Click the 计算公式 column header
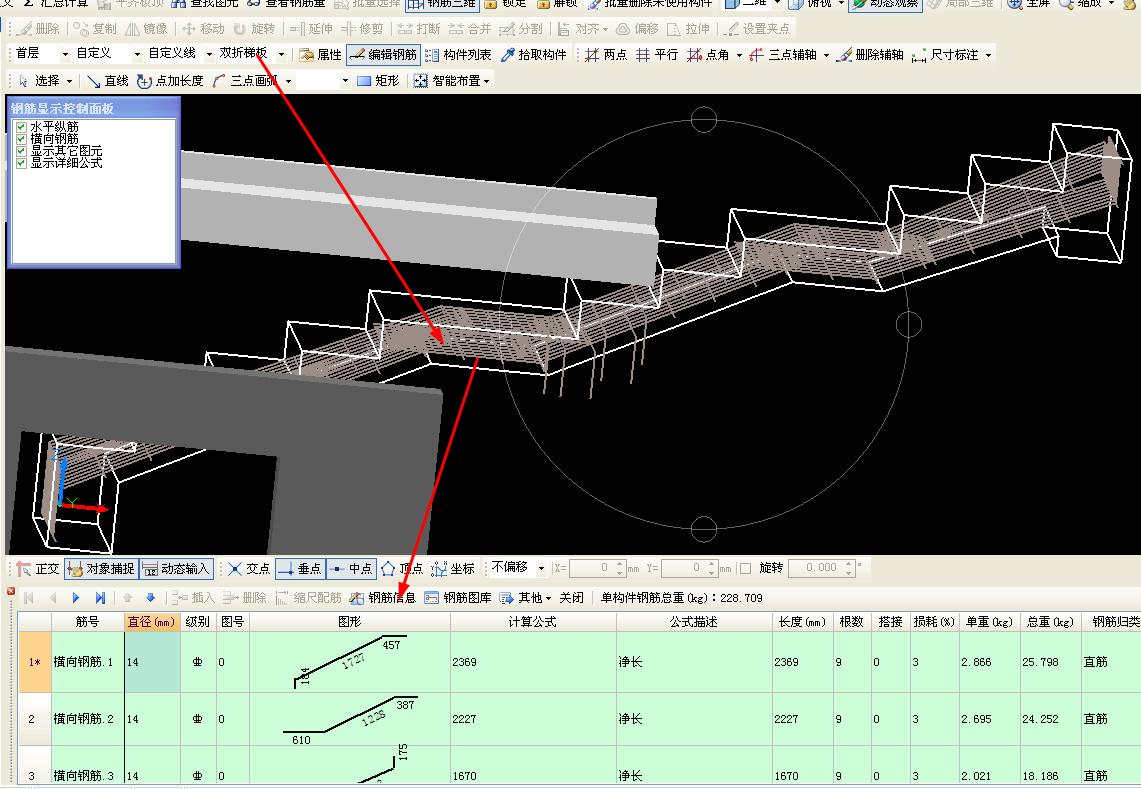1141x789 pixels. click(533, 622)
